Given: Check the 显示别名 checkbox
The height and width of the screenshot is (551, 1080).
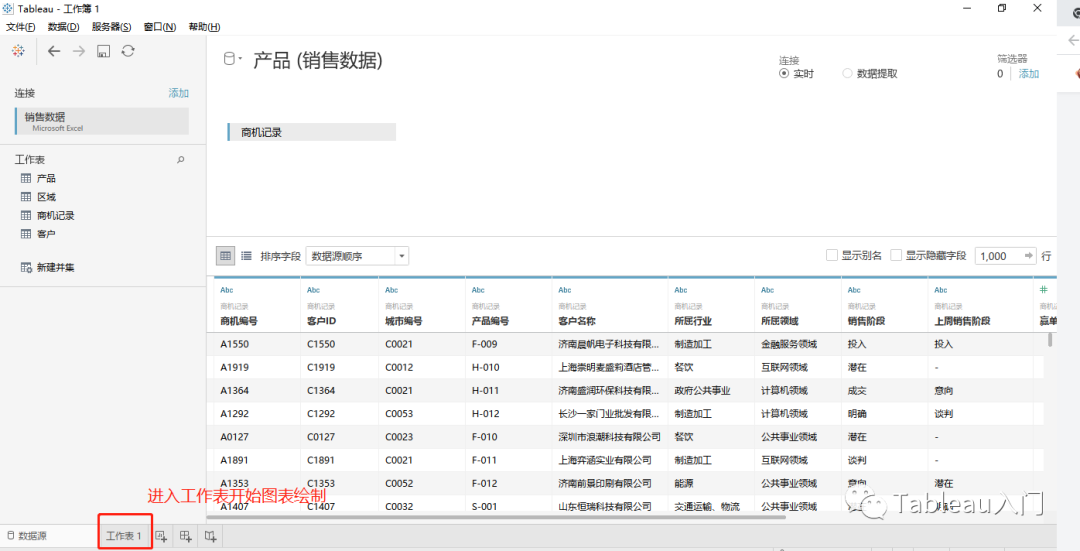Looking at the screenshot, I should point(831,256).
